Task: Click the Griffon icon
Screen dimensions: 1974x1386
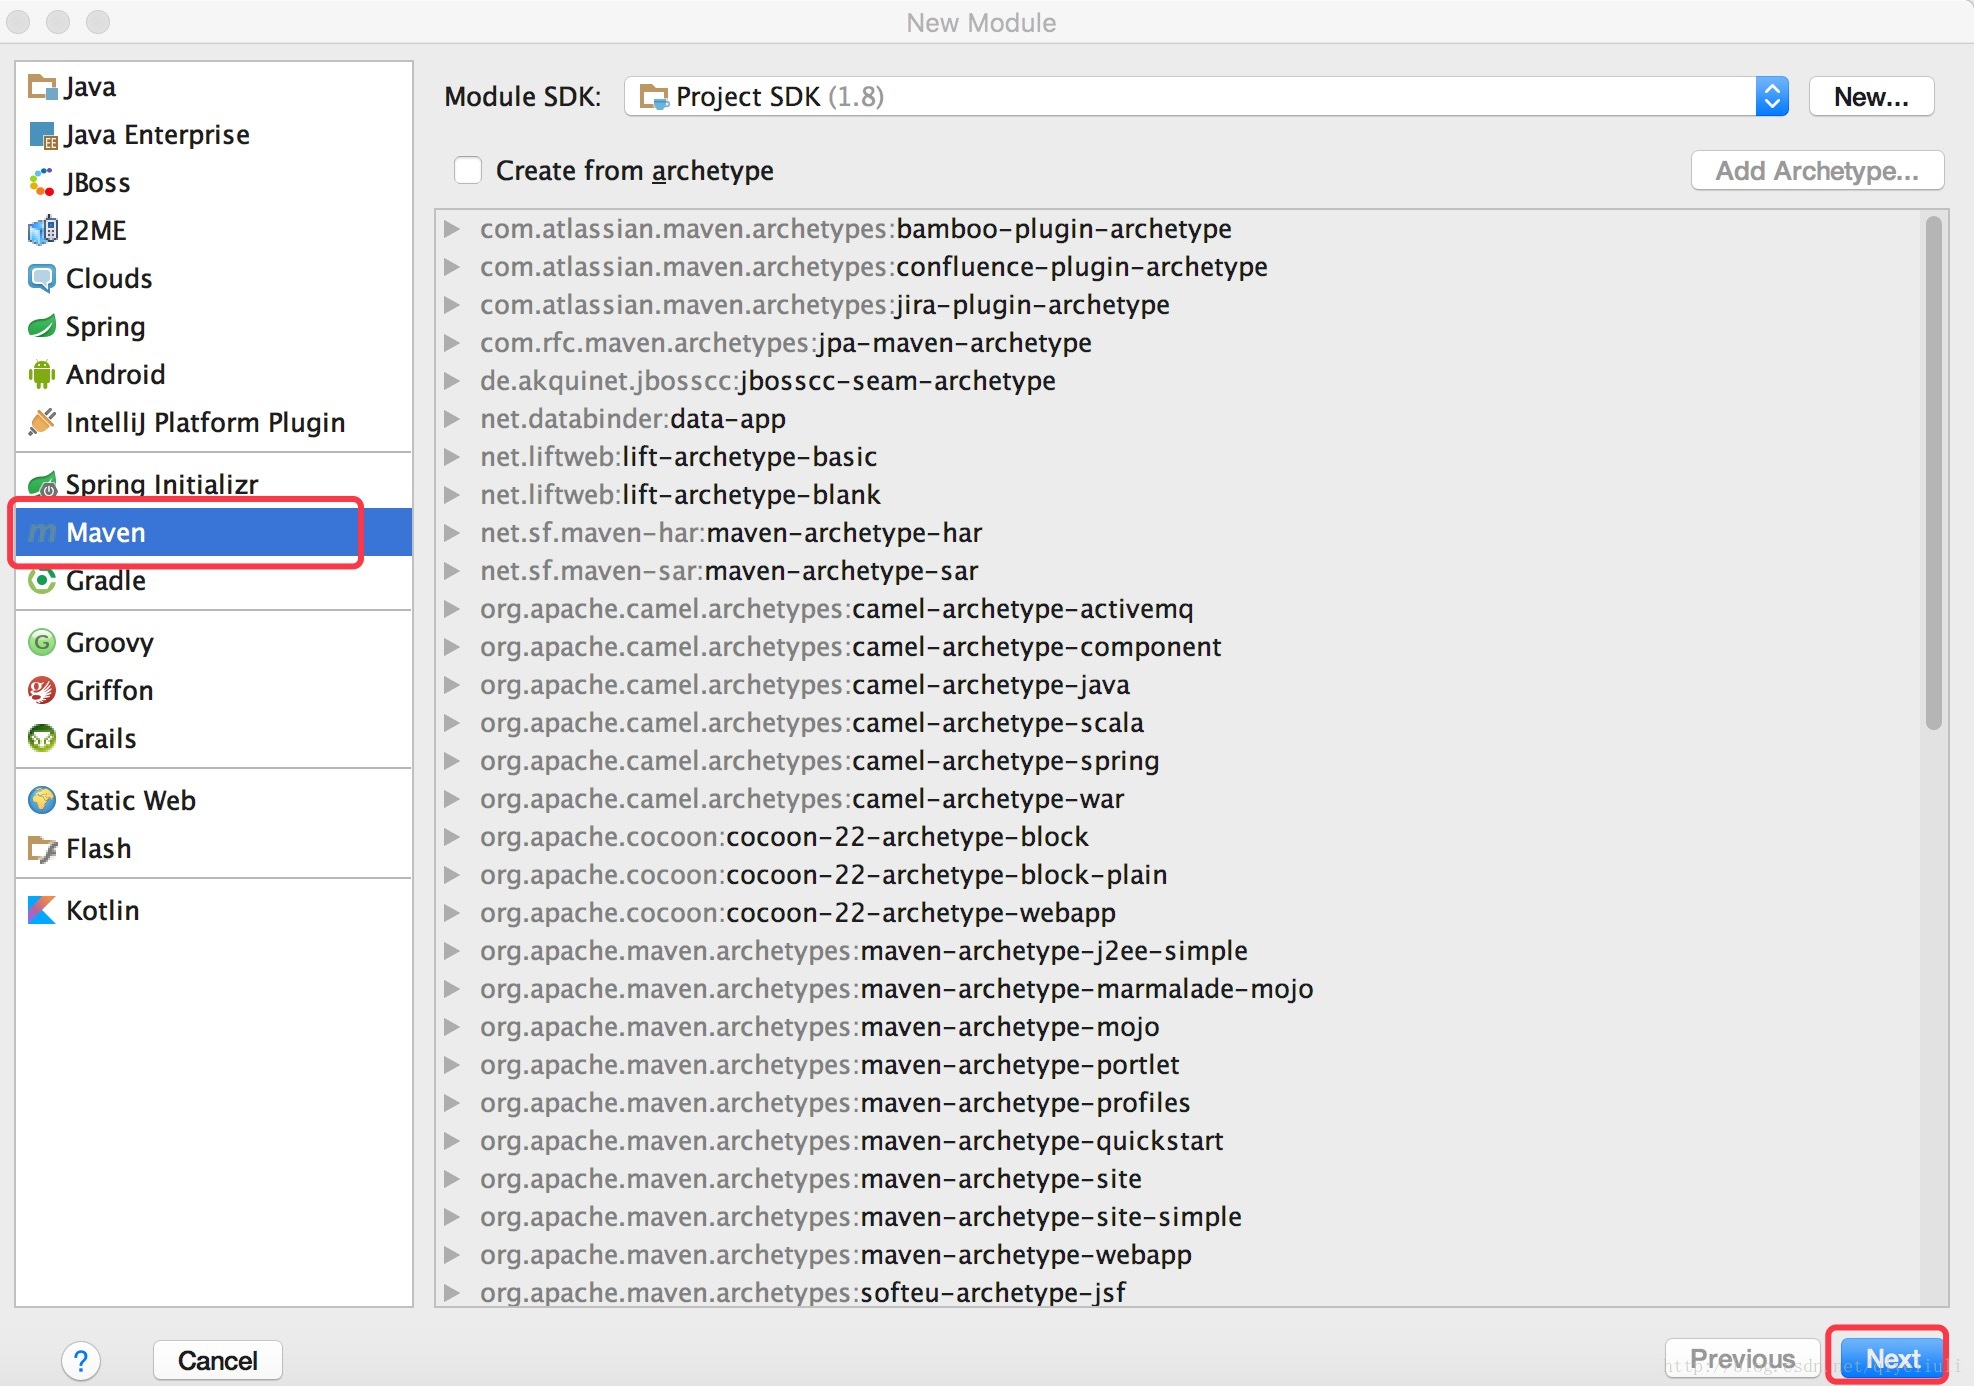Action: tap(42, 691)
